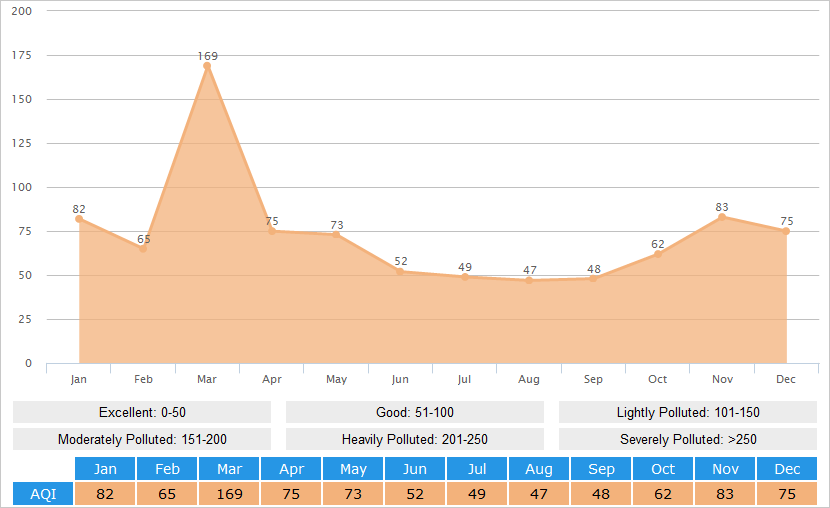Select the 'Severely Polluted: >250' legend box
The image size is (830, 508).
pos(688,439)
